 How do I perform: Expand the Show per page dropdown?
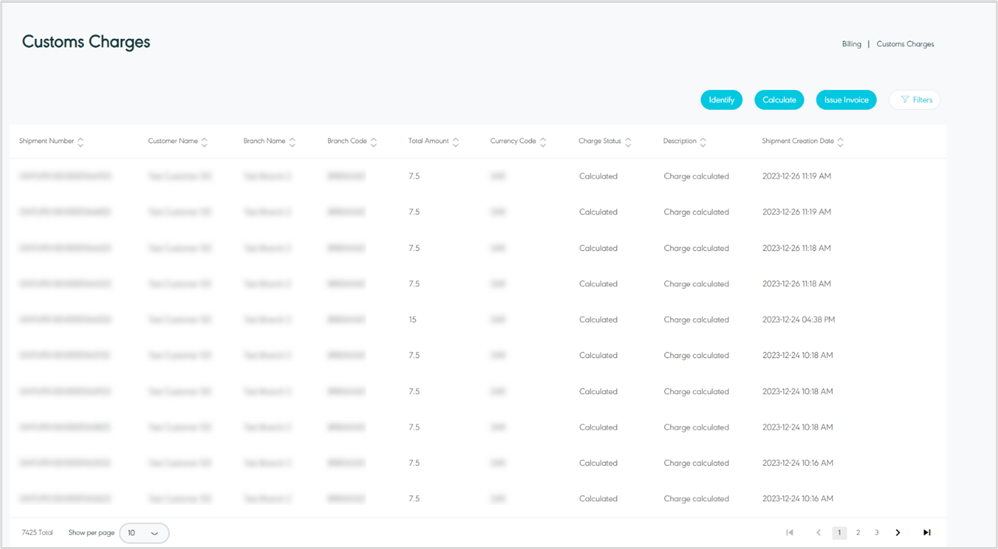click(x=144, y=533)
